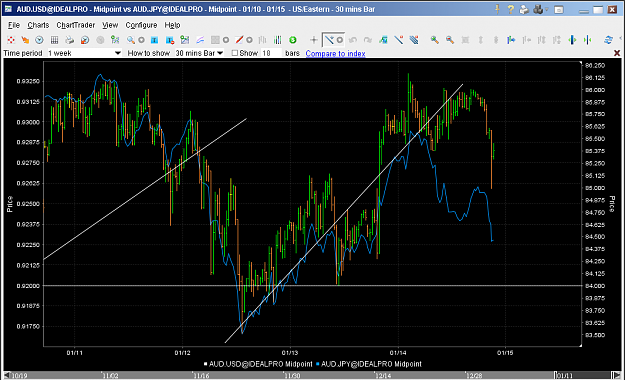Expand the dropdown arrow beside the cubes icon

[546, 9]
